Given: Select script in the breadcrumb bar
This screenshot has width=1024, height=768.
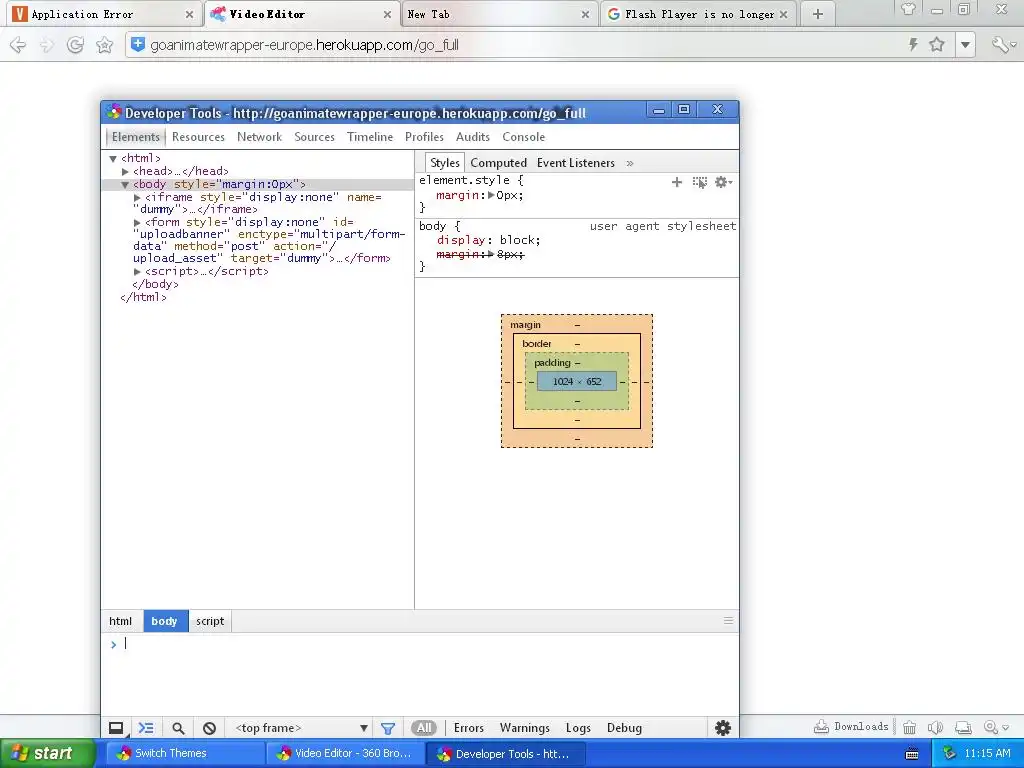Looking at the screenshot, I should [x=210, y=621].
